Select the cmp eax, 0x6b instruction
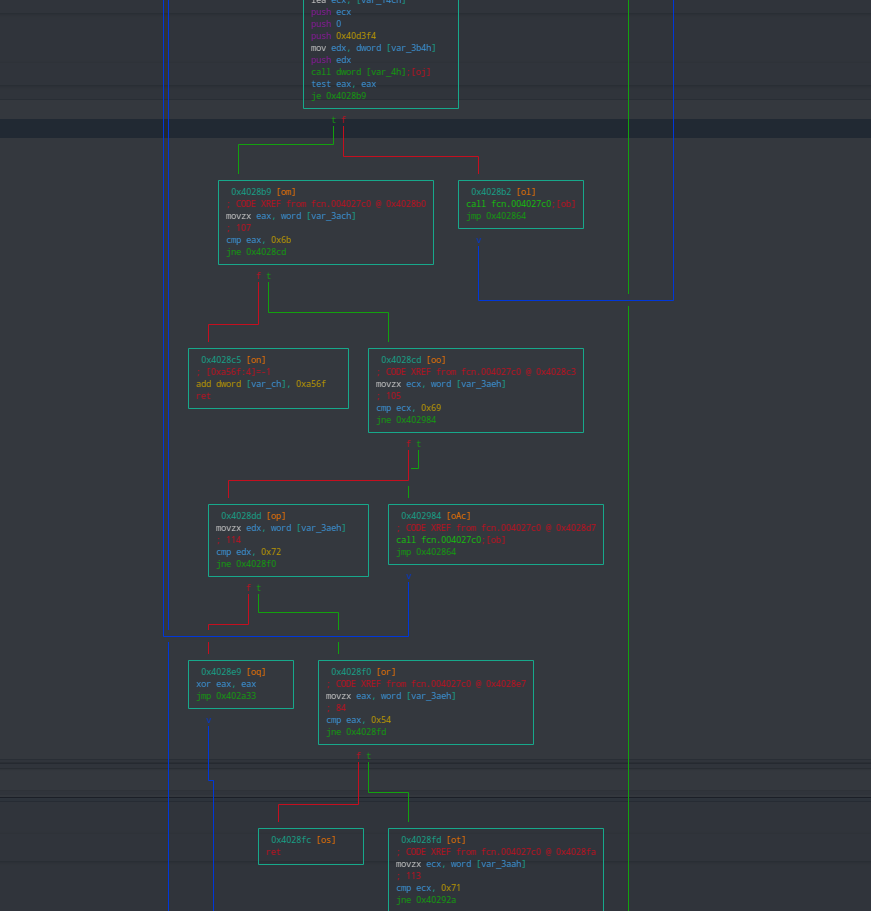The height and width of the screenshot is (911, 871). 258,240
